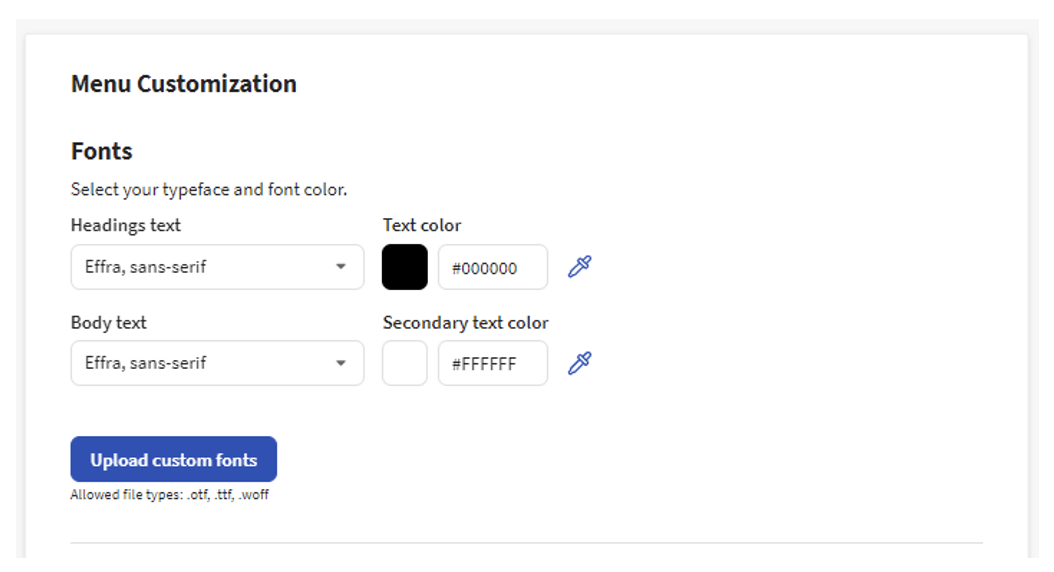Click the Body text font value field
Screen dimensions: 1054x572
coord(200,363)
